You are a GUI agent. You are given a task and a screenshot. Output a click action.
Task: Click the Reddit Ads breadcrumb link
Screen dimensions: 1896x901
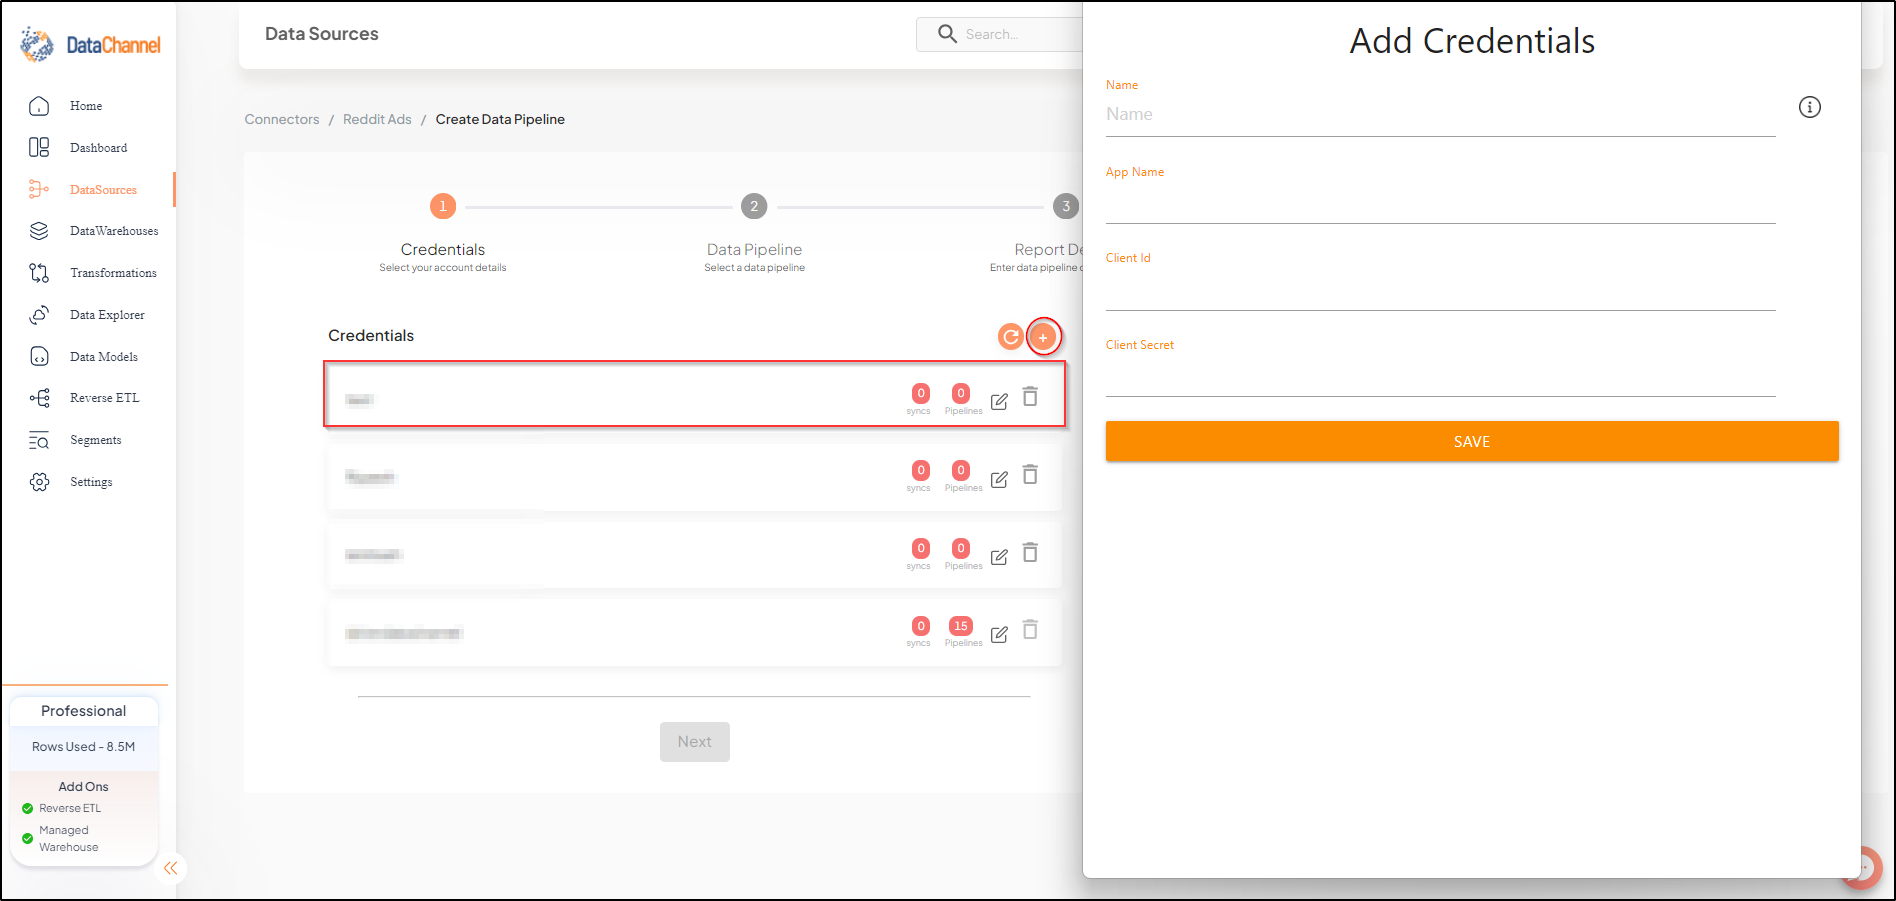[377, 119]
